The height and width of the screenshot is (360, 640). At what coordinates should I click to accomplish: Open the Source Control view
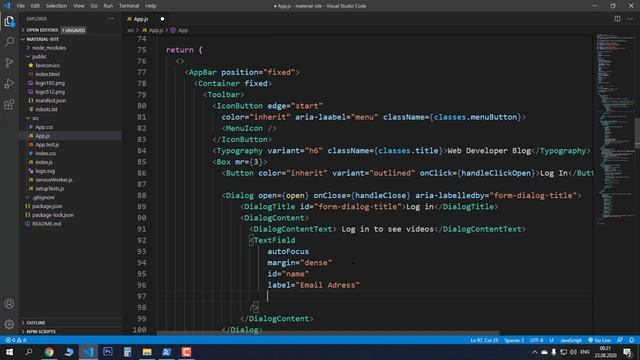click(9, 62)
